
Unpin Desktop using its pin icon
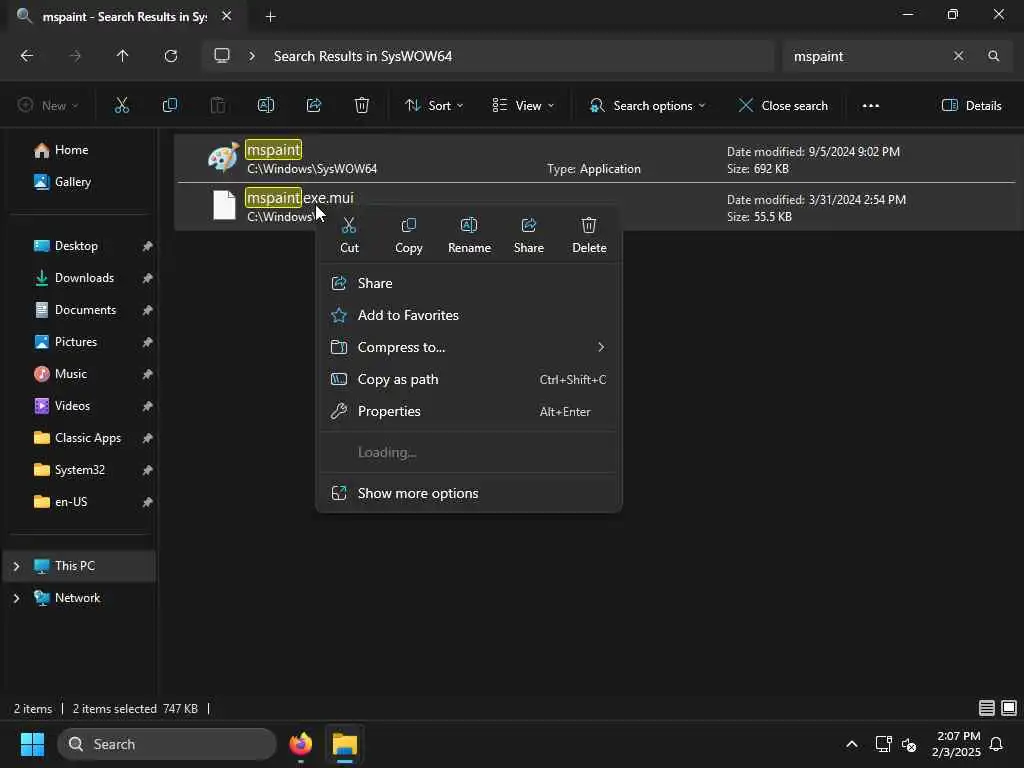tap(147, 246)
